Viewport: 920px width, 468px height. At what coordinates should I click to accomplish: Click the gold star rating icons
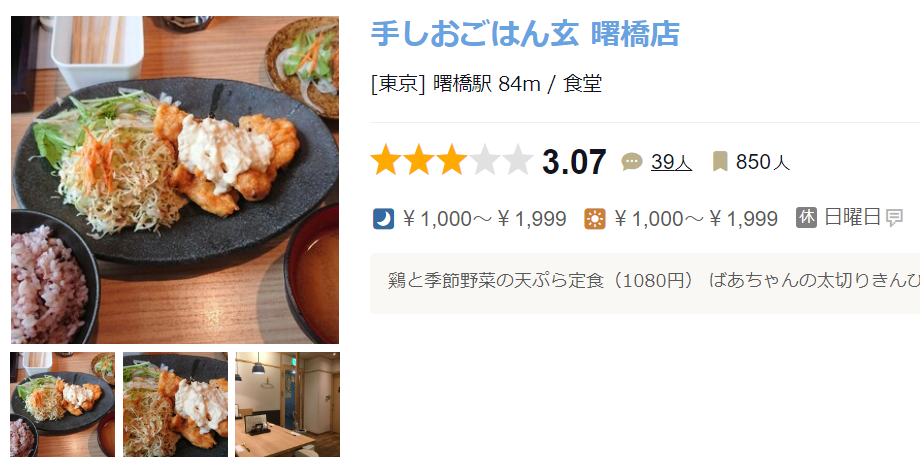click(419, 161)
